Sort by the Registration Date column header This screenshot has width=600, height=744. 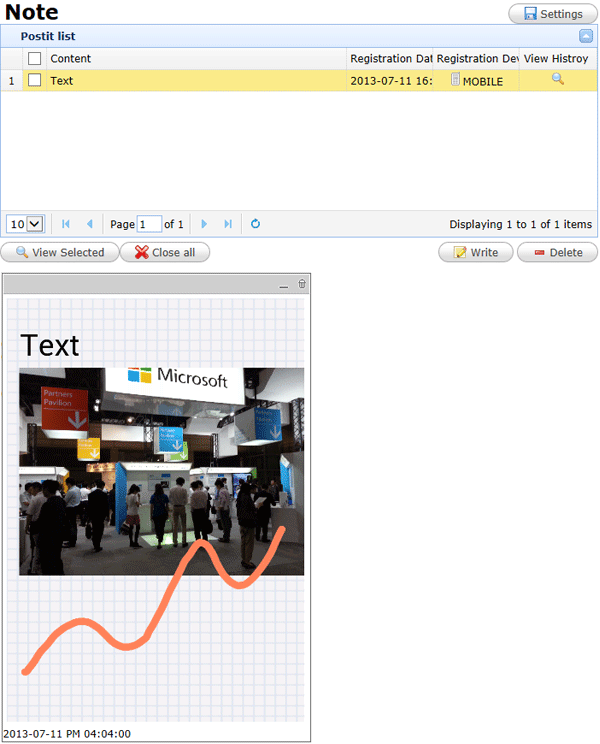pos(391,59)
